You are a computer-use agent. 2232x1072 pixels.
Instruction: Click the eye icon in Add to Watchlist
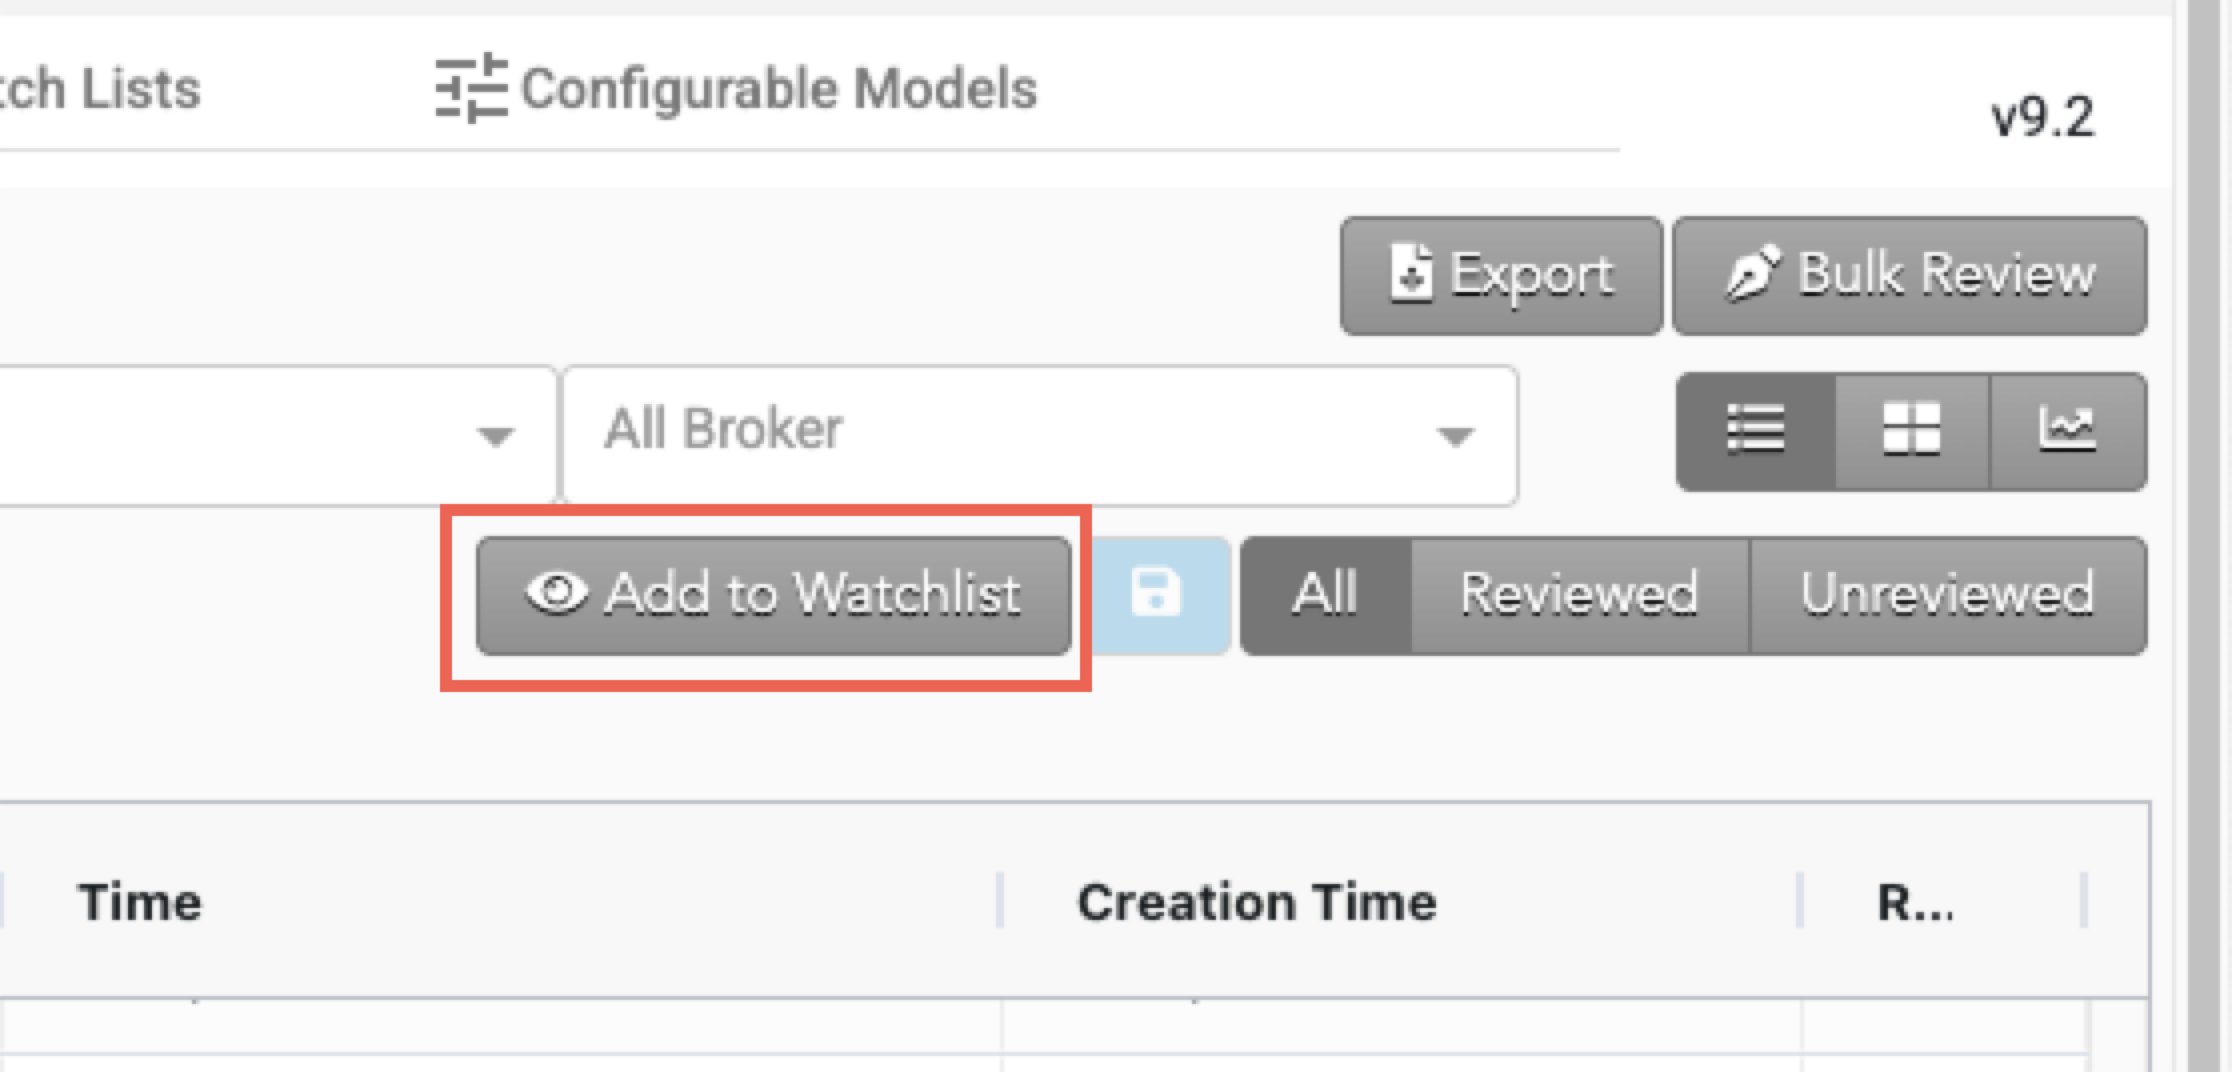556,592
